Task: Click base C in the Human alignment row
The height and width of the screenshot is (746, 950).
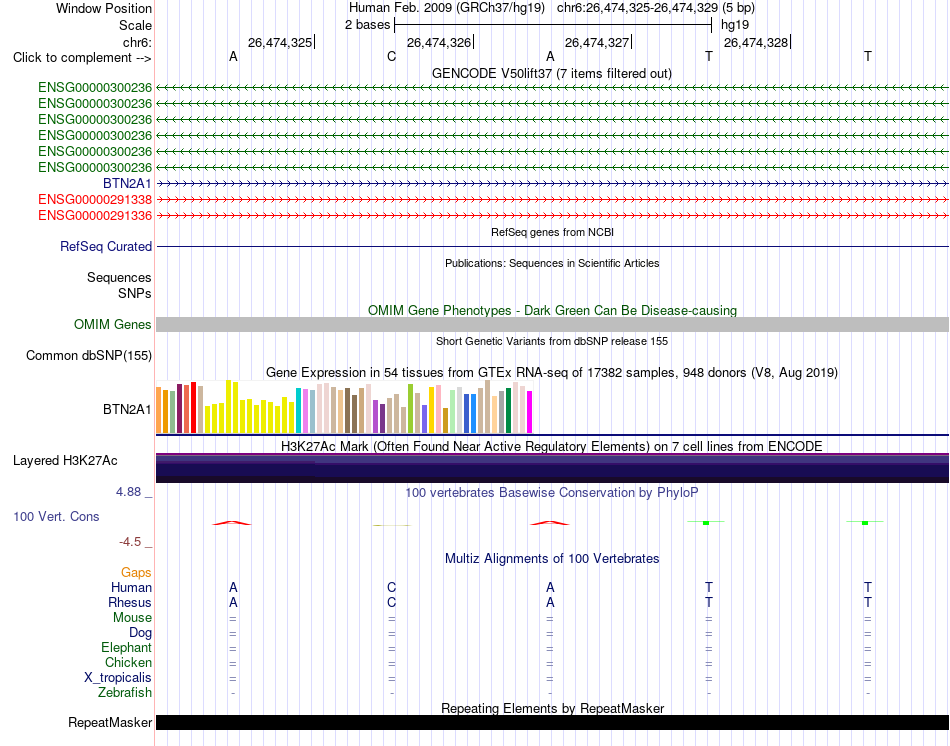Action: tap(391, 587)
